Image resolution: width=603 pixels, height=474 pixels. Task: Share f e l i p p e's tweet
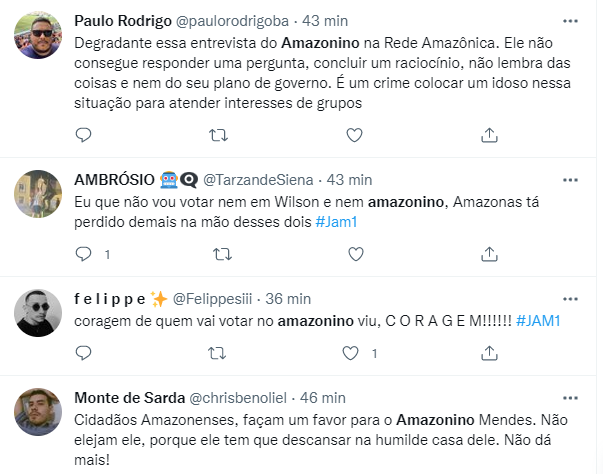[489, 353]
